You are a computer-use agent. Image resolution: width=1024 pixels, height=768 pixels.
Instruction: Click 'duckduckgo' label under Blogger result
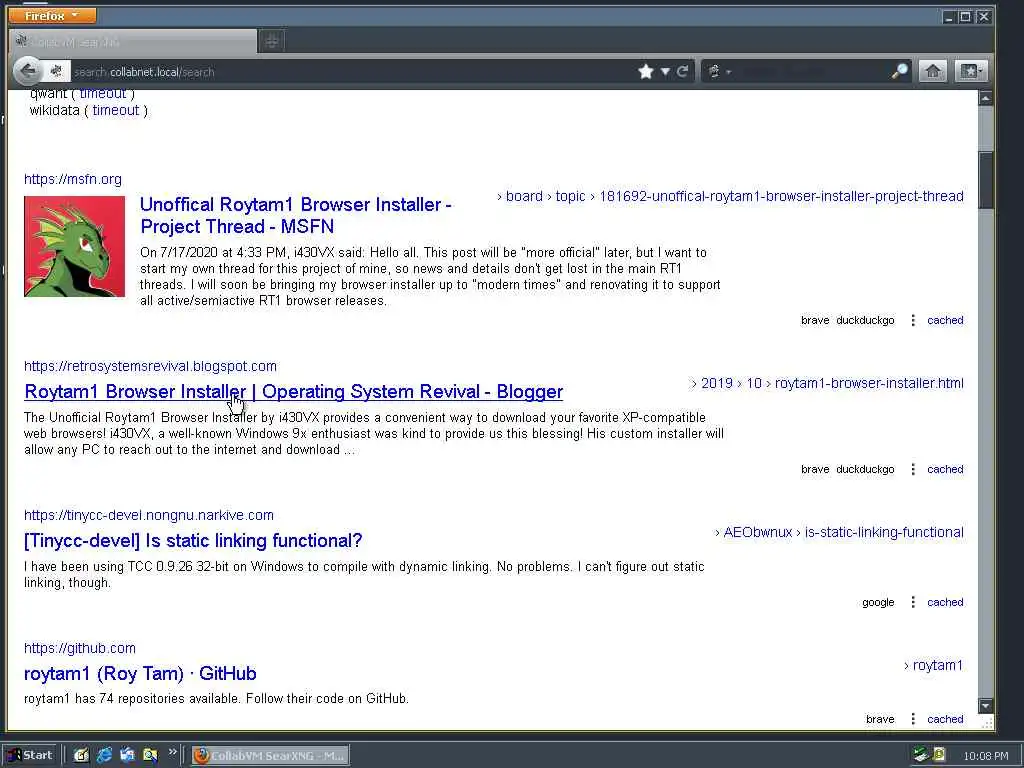click(865, 469)
